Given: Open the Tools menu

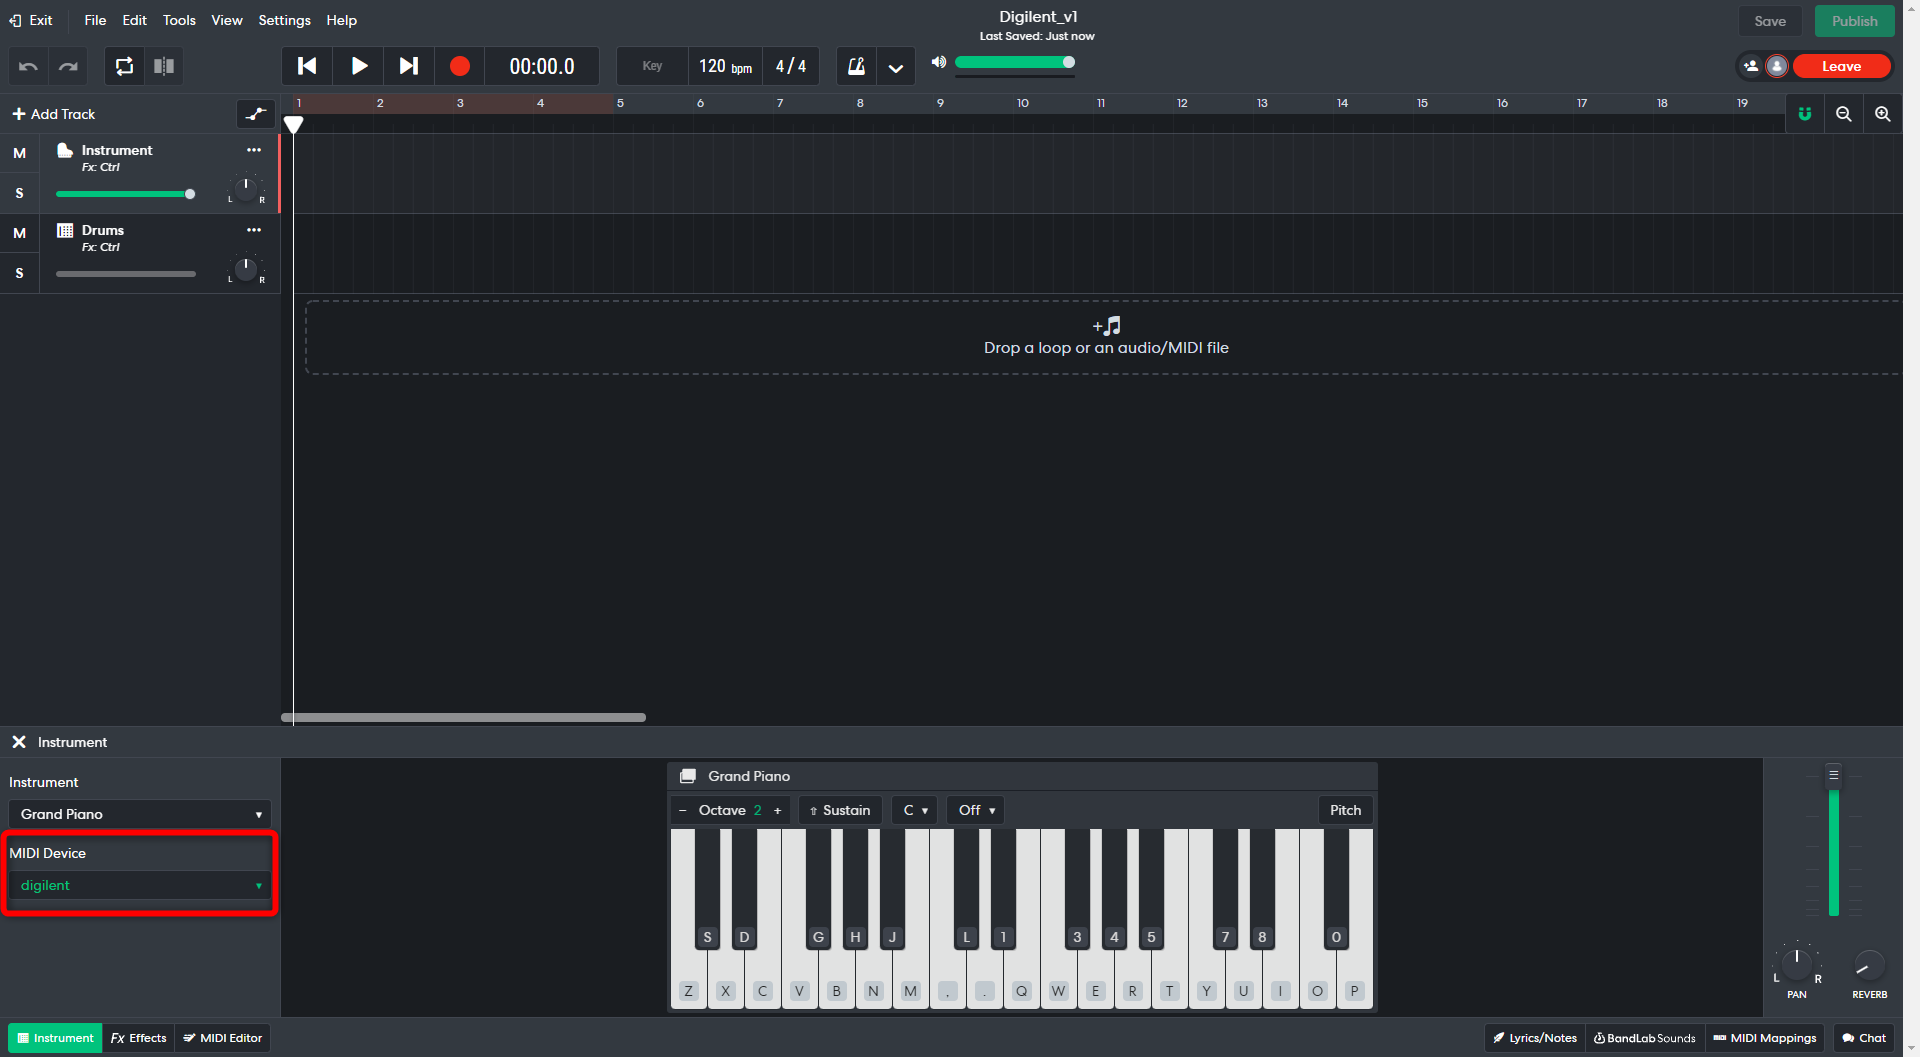Looking at the screenshot, I should (179, 20).
